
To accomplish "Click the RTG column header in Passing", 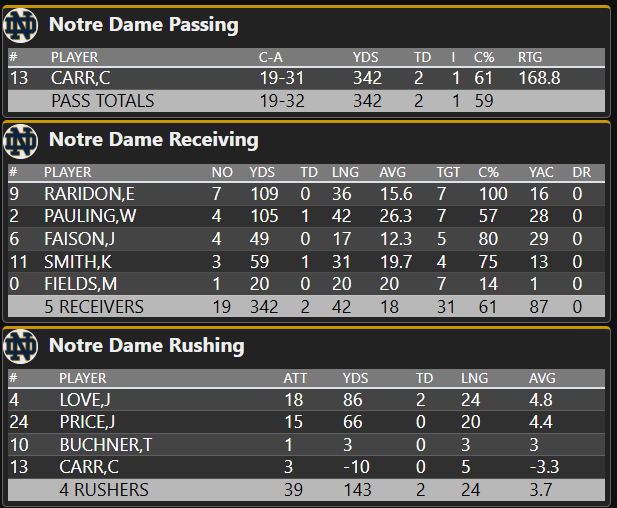I will click(x=530, y=57).
